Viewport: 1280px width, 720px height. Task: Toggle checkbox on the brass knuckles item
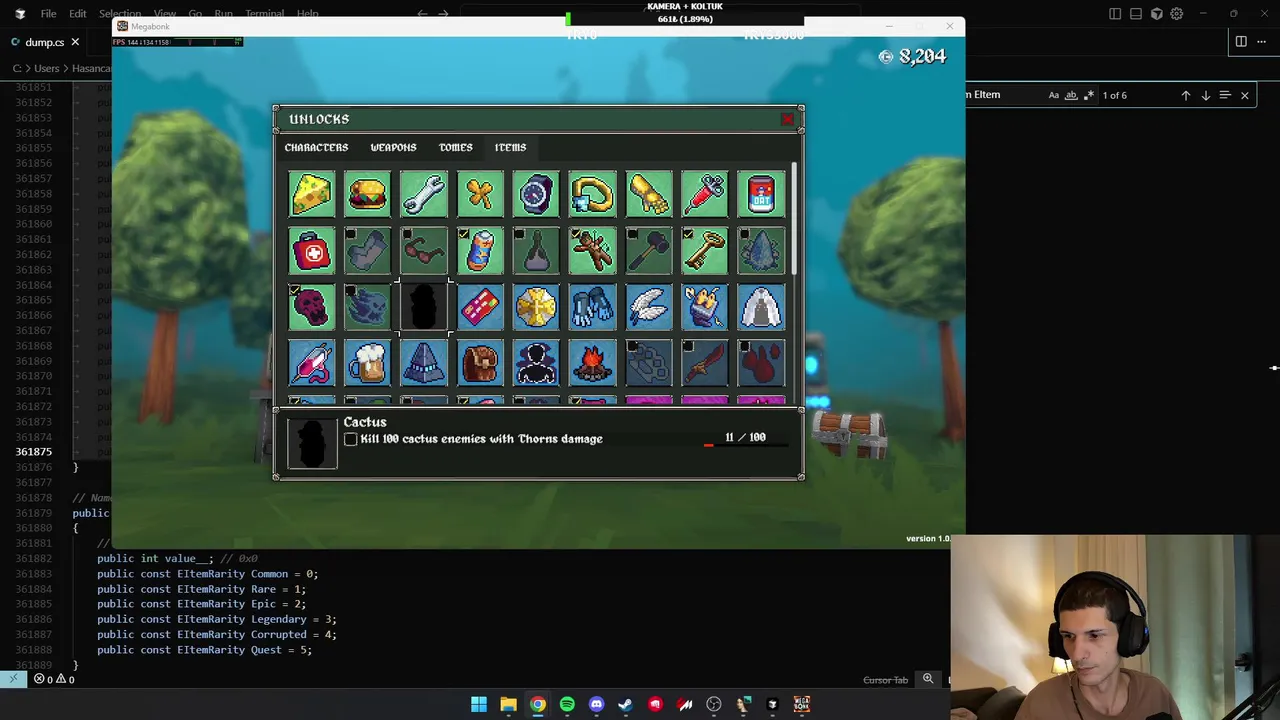pyautogui.click(x=631, y=346)
